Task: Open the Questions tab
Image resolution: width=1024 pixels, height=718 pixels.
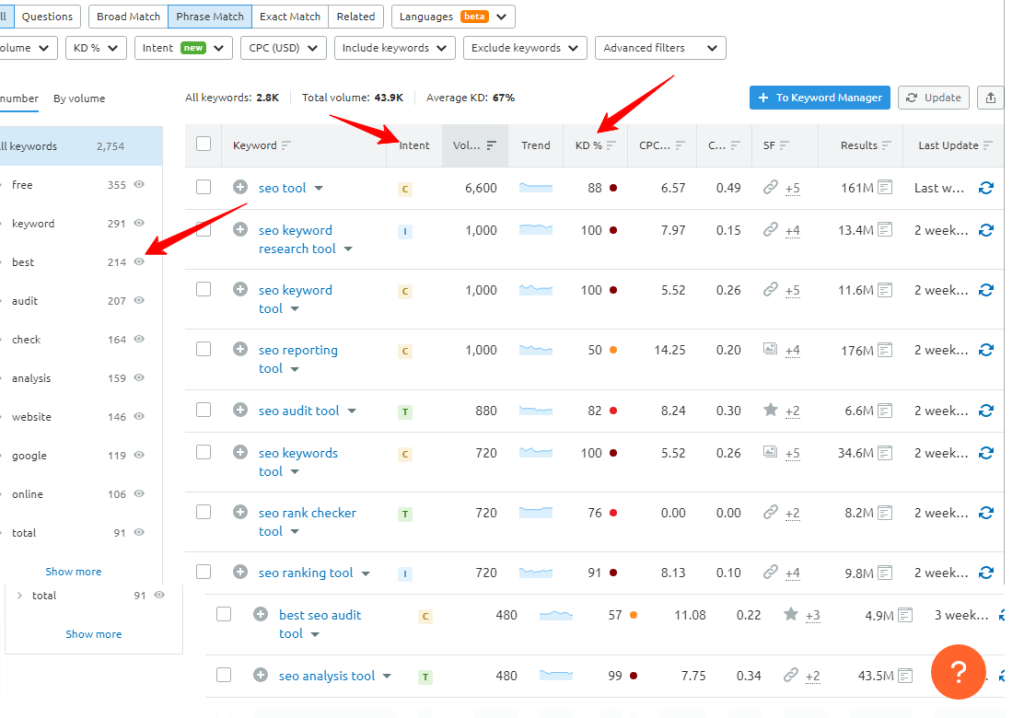Action: (x=47, y=16)
